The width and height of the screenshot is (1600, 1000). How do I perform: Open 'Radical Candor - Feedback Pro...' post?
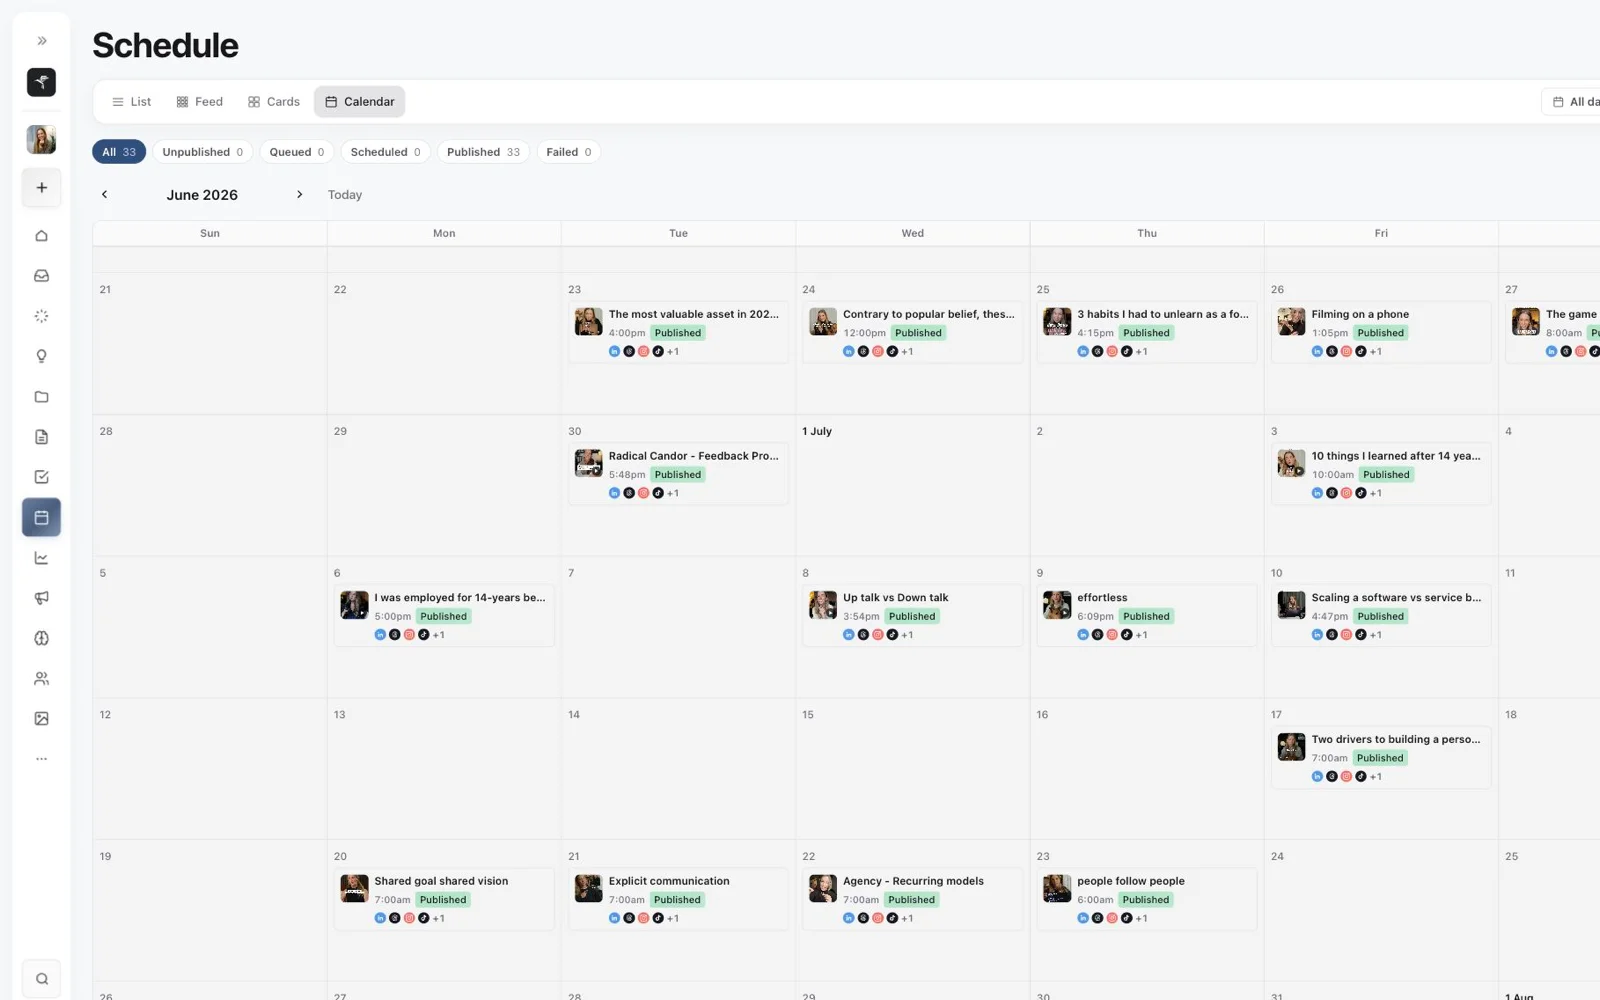(x=678, y=474)
